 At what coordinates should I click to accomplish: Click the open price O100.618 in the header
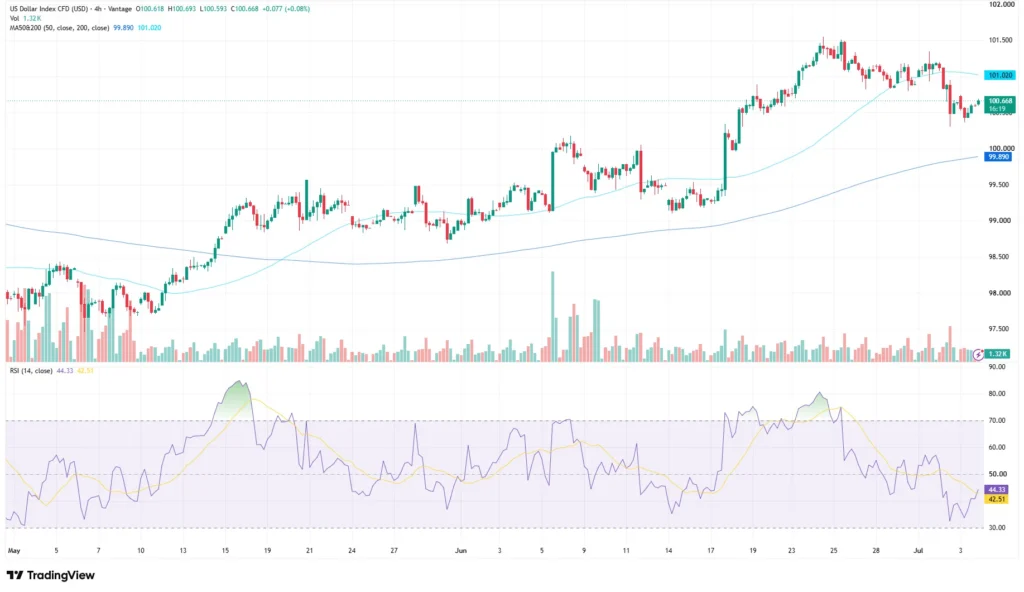[x=150, y=9]
